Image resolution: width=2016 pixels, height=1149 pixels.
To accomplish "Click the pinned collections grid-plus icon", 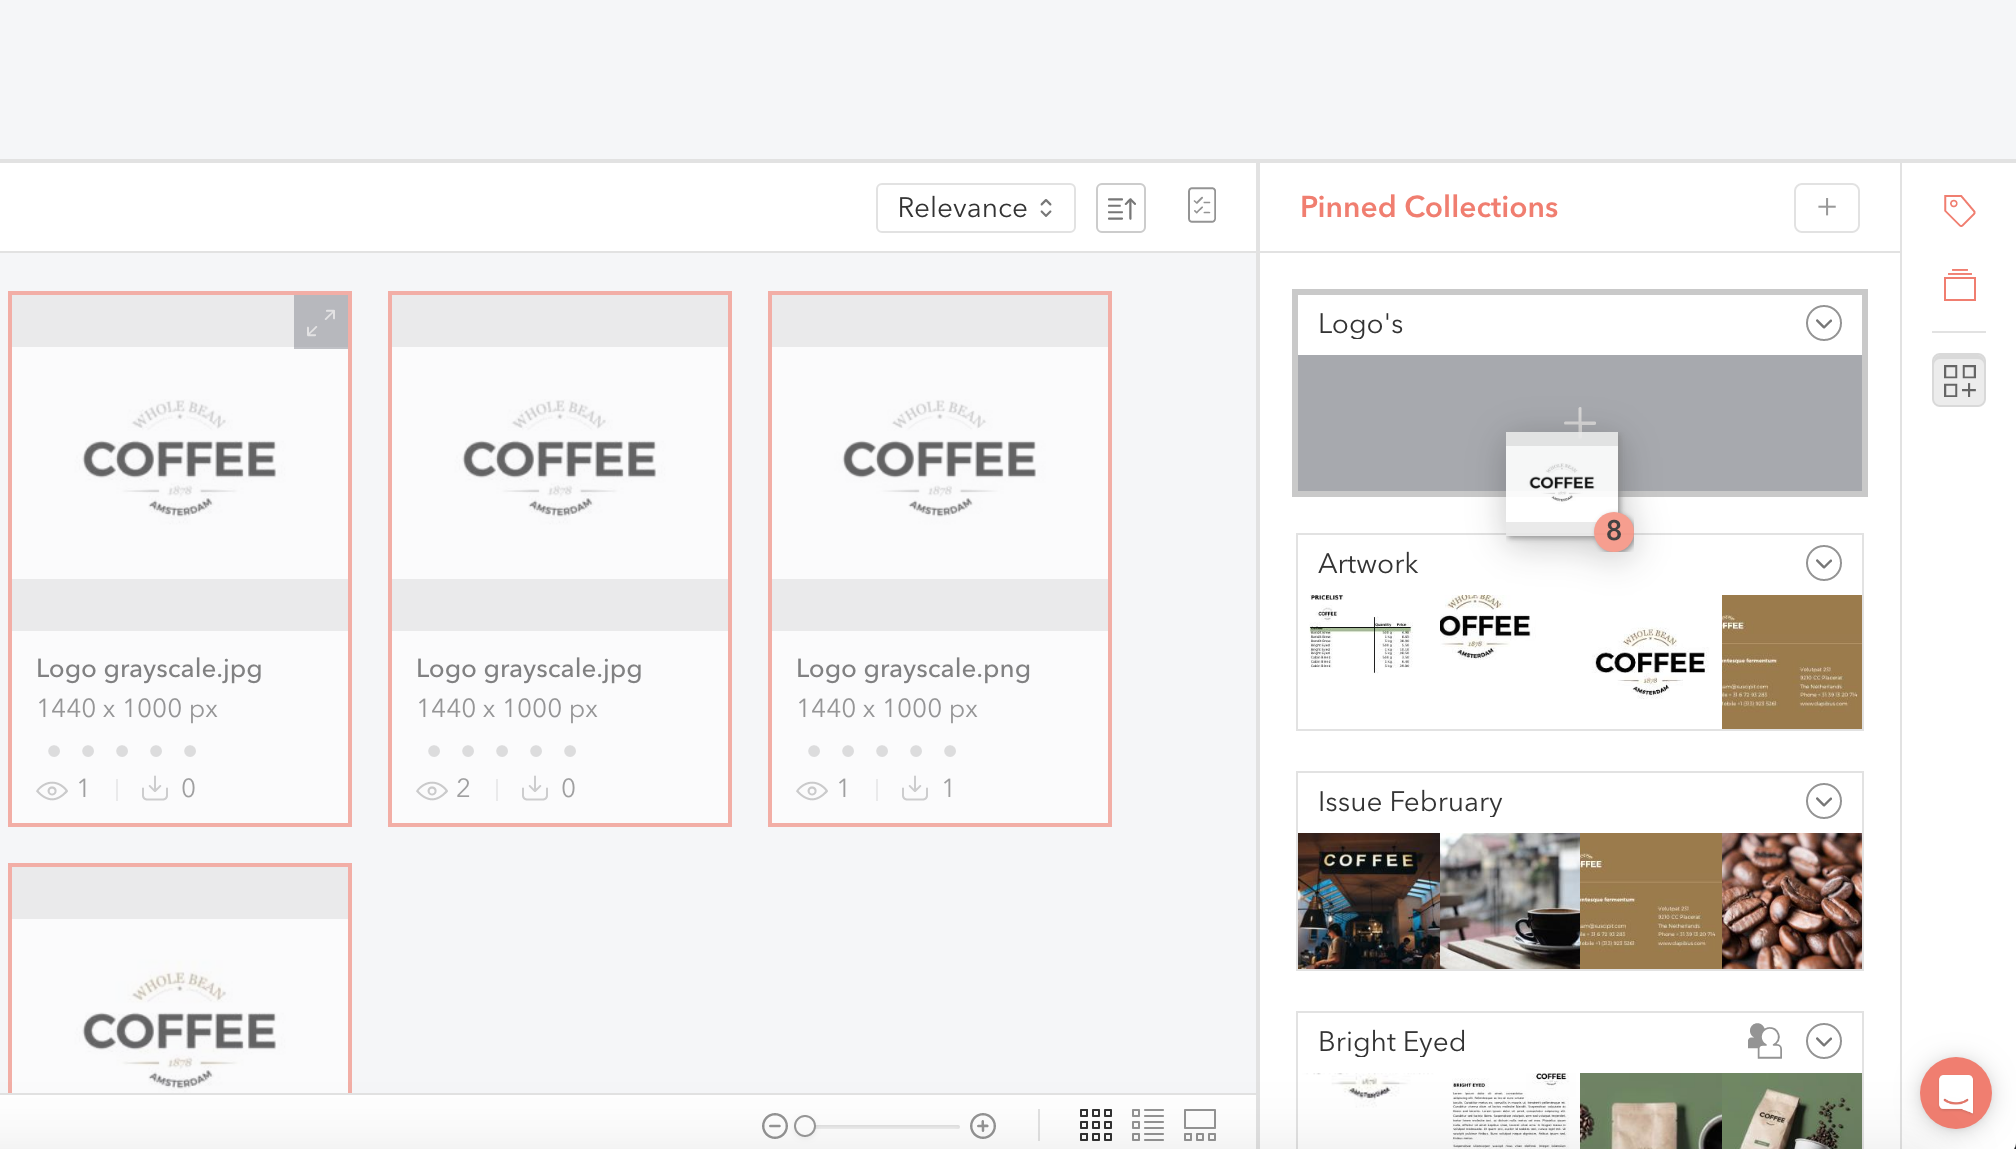I will coord(1958,381).
